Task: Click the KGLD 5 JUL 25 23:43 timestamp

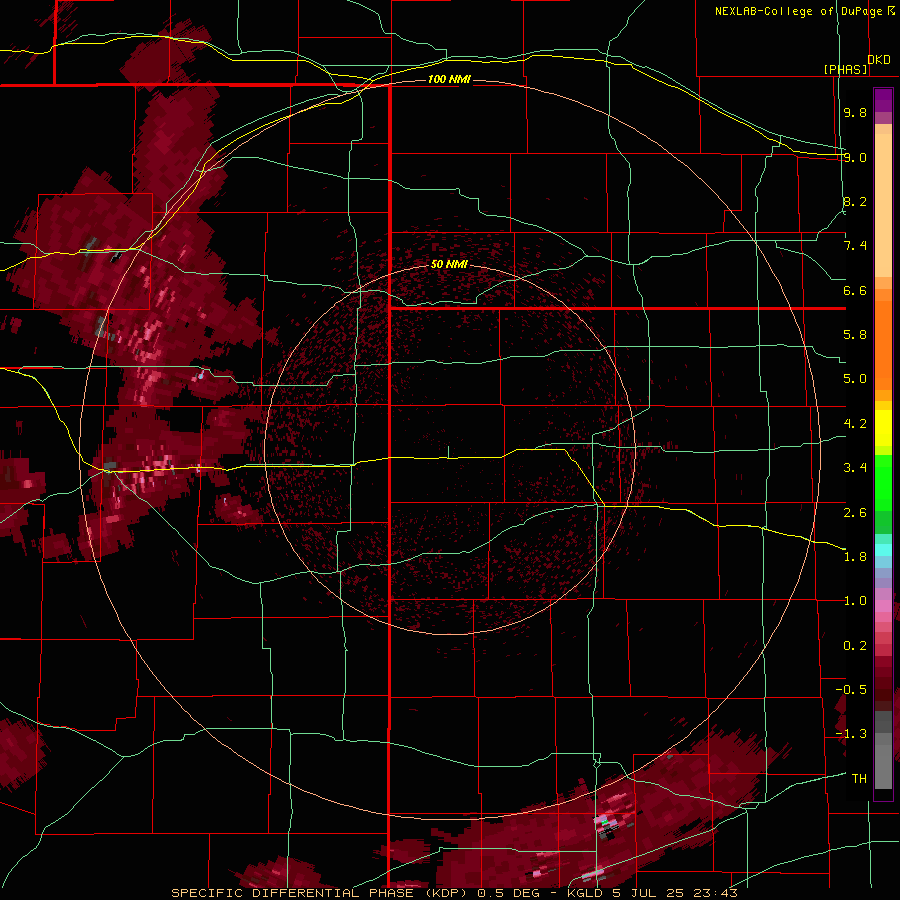Action: pyautogui.click(x=652, y=893)
